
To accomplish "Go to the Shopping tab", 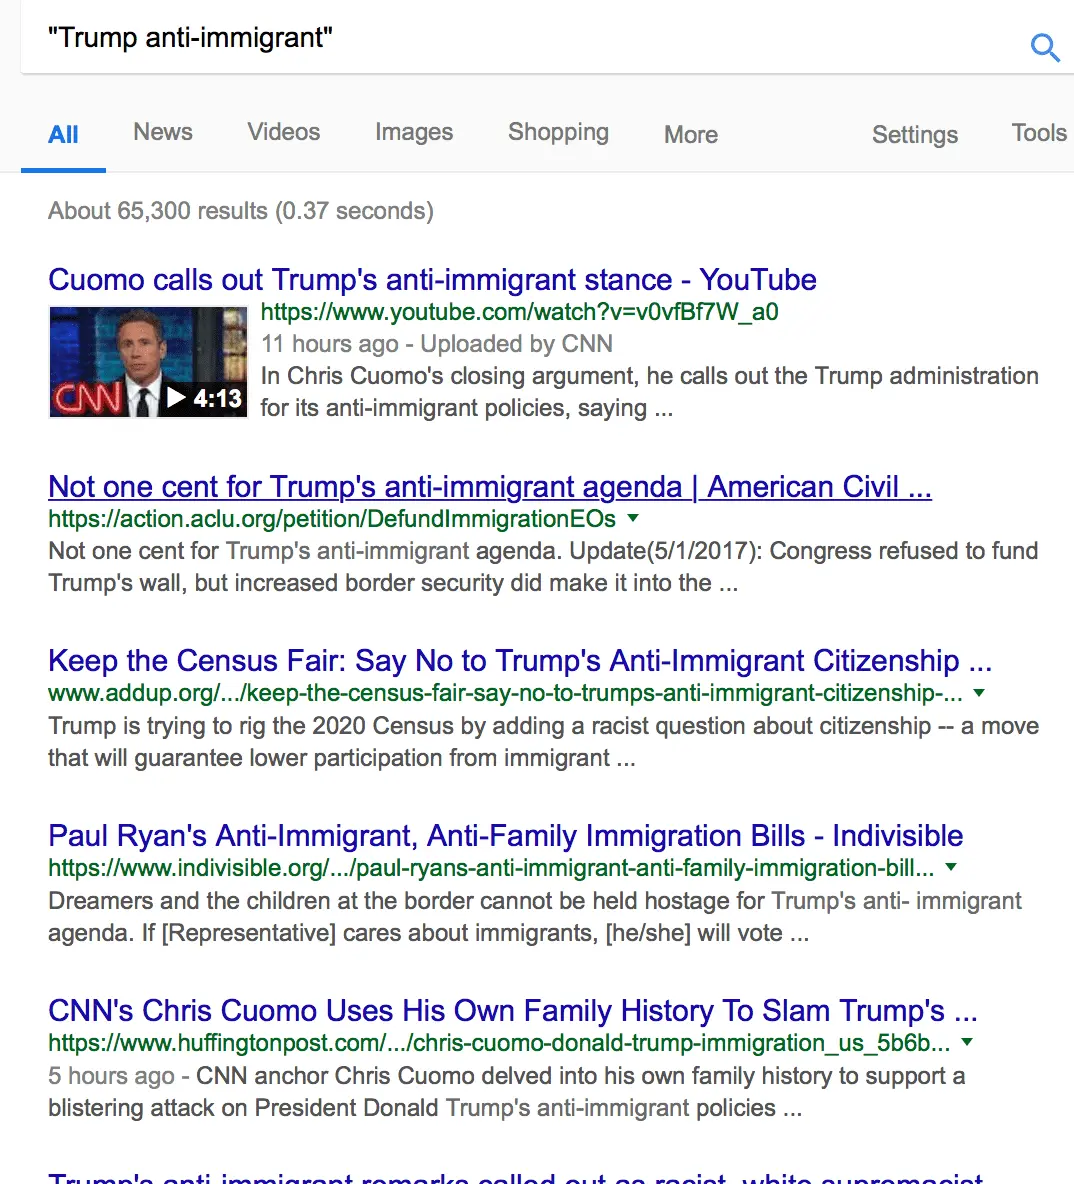I will pyautogui.click(x=558, y=133).
